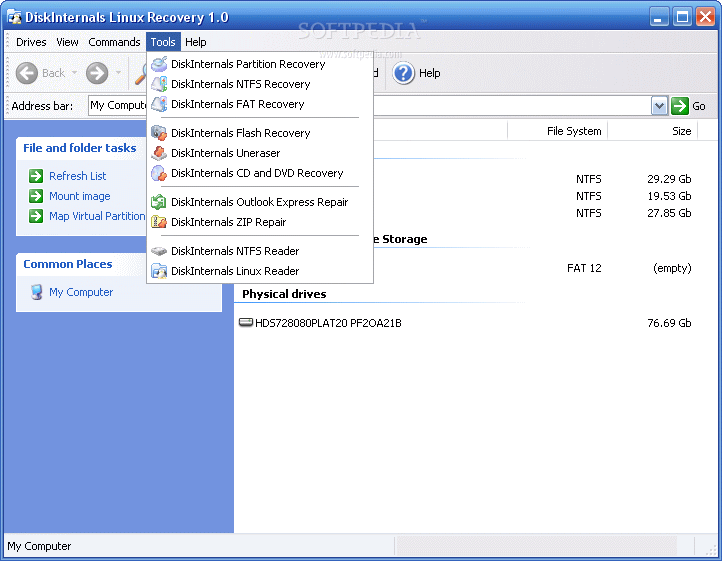722x561 pixels.
Task: Click the Partition Recovery icon in Tools menu
Action: click(x=159, y=64)
